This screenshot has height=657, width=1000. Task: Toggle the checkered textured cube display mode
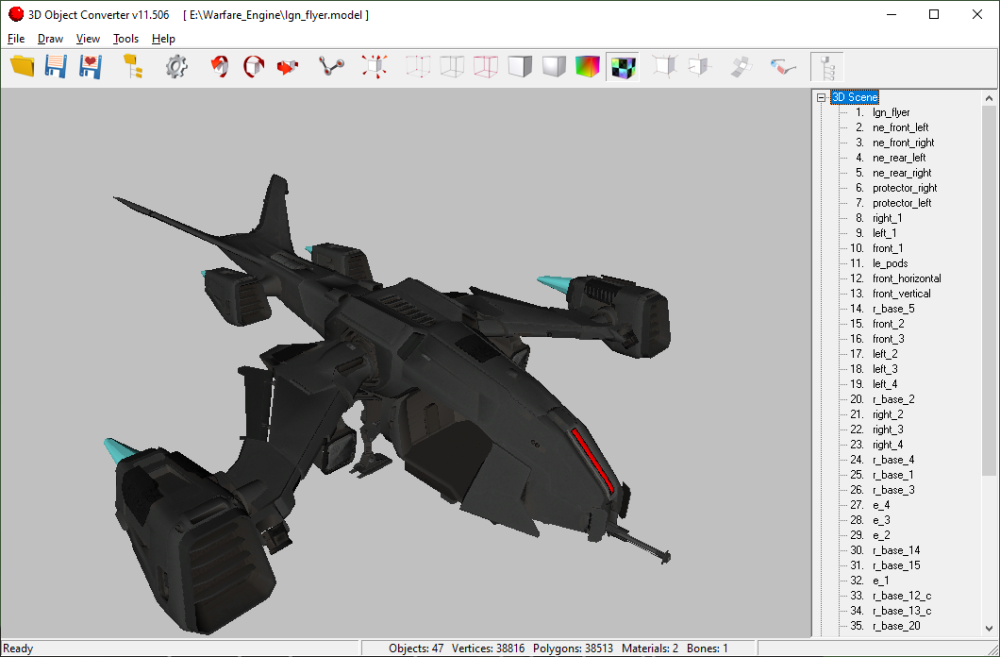pos(622,66)
